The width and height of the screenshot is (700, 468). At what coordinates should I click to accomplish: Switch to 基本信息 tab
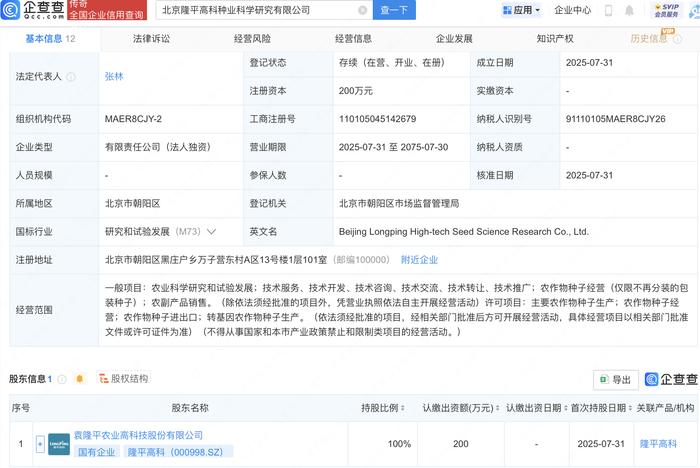click(x=50, y=39)
